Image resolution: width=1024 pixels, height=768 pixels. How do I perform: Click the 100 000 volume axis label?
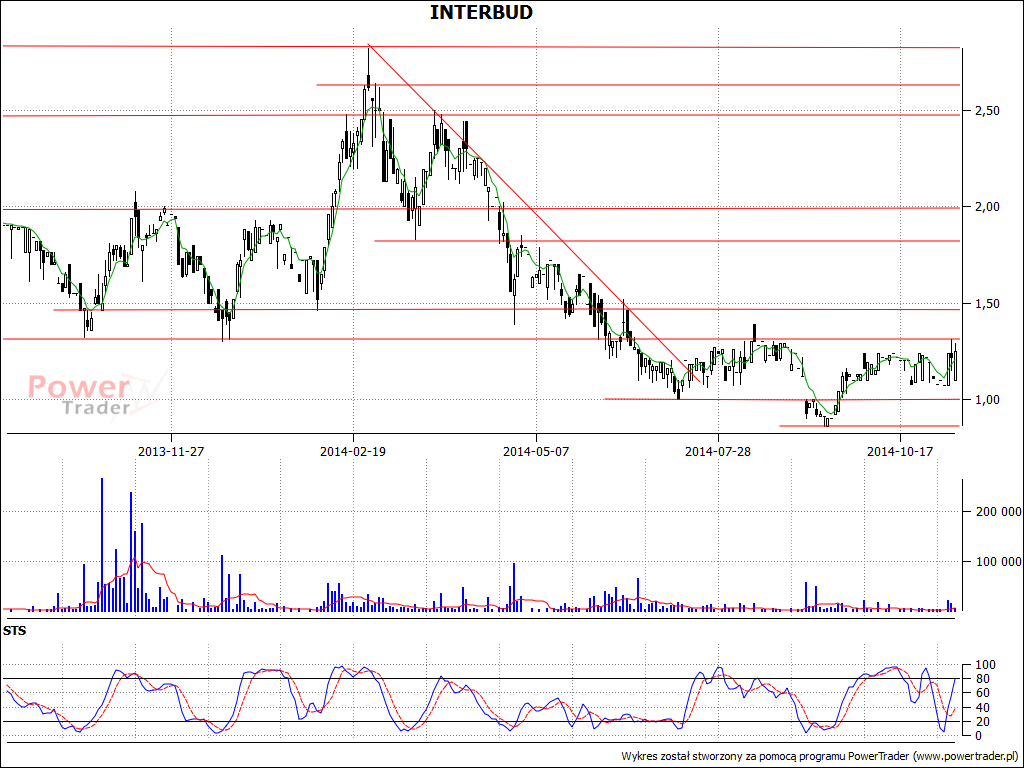click(997, 562)
